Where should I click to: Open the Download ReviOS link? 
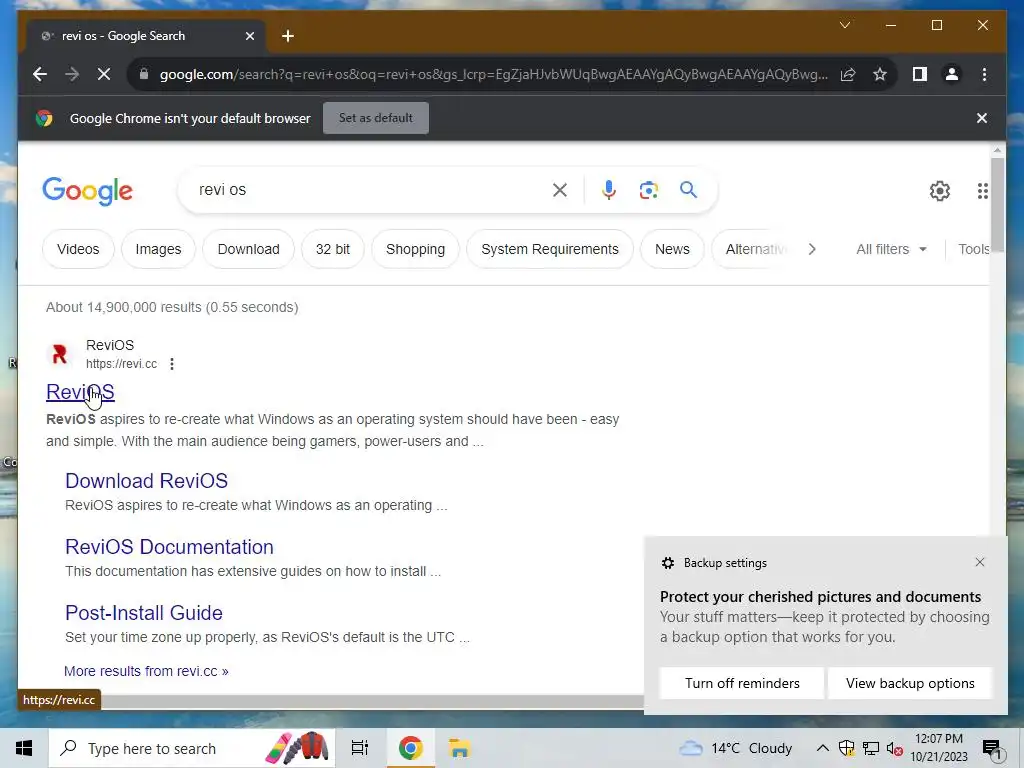(x=146, y=481)
